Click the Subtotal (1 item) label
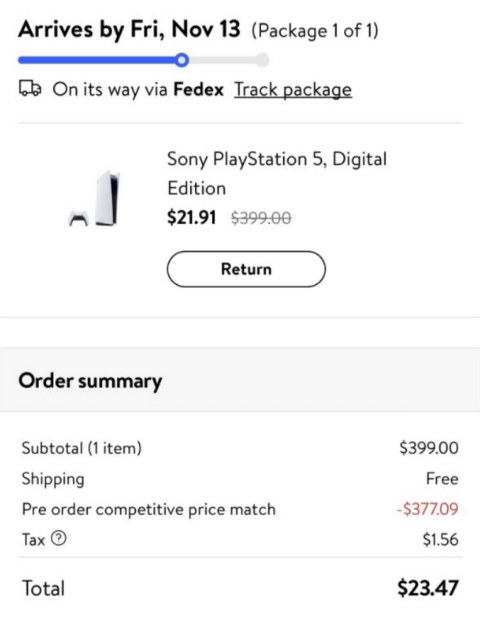The image size is (480, 620). point(82,448)
